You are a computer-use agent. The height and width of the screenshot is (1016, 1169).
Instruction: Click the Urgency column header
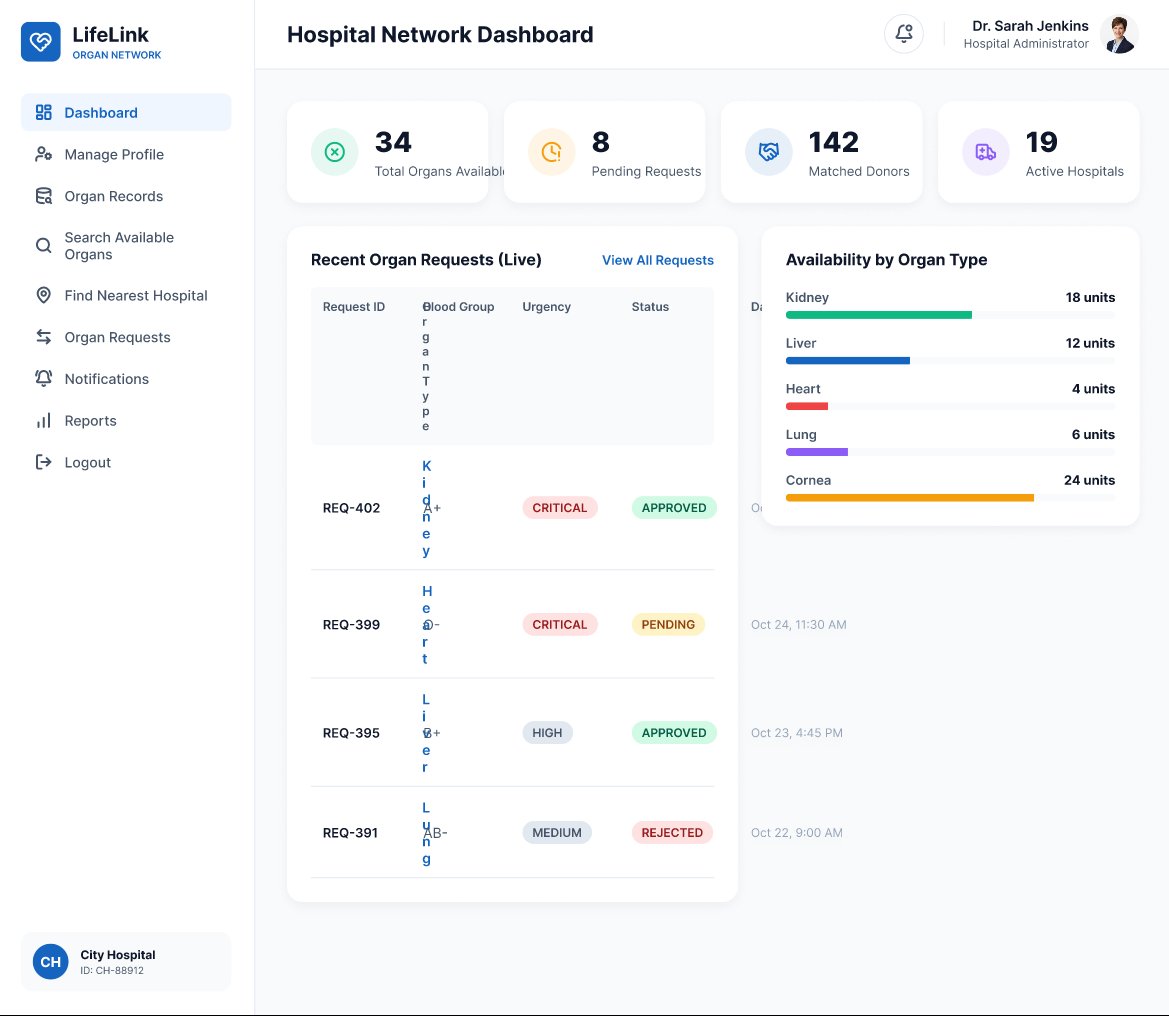(x=546, y=307)
